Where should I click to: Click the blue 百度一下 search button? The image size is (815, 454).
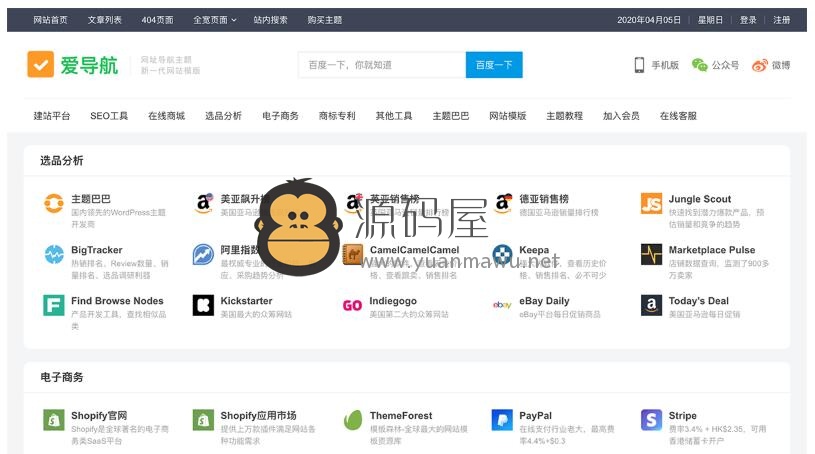tap(494, 65)
